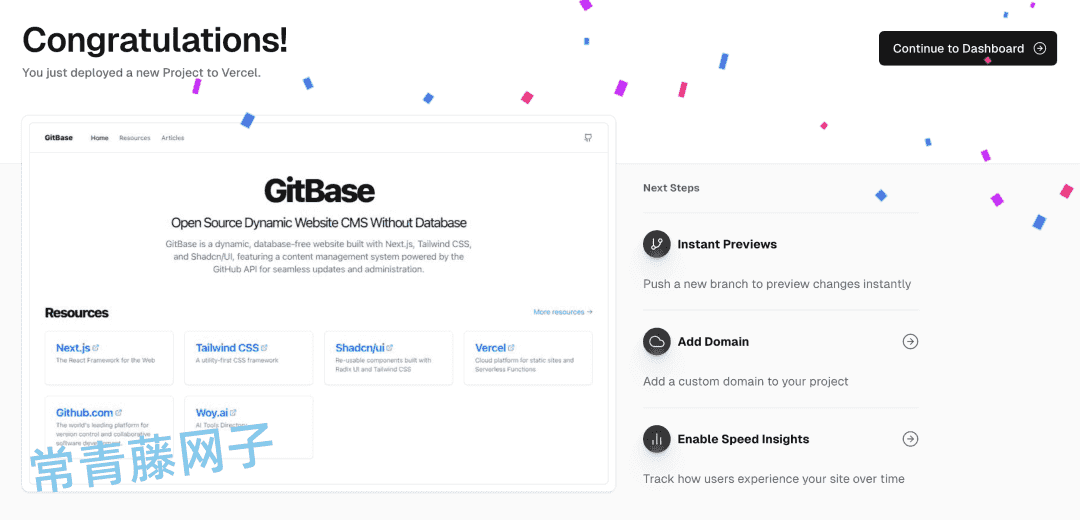1080x520 pixels.
Task: Click the Add Domain heading
Action: (x=713, y=342)
